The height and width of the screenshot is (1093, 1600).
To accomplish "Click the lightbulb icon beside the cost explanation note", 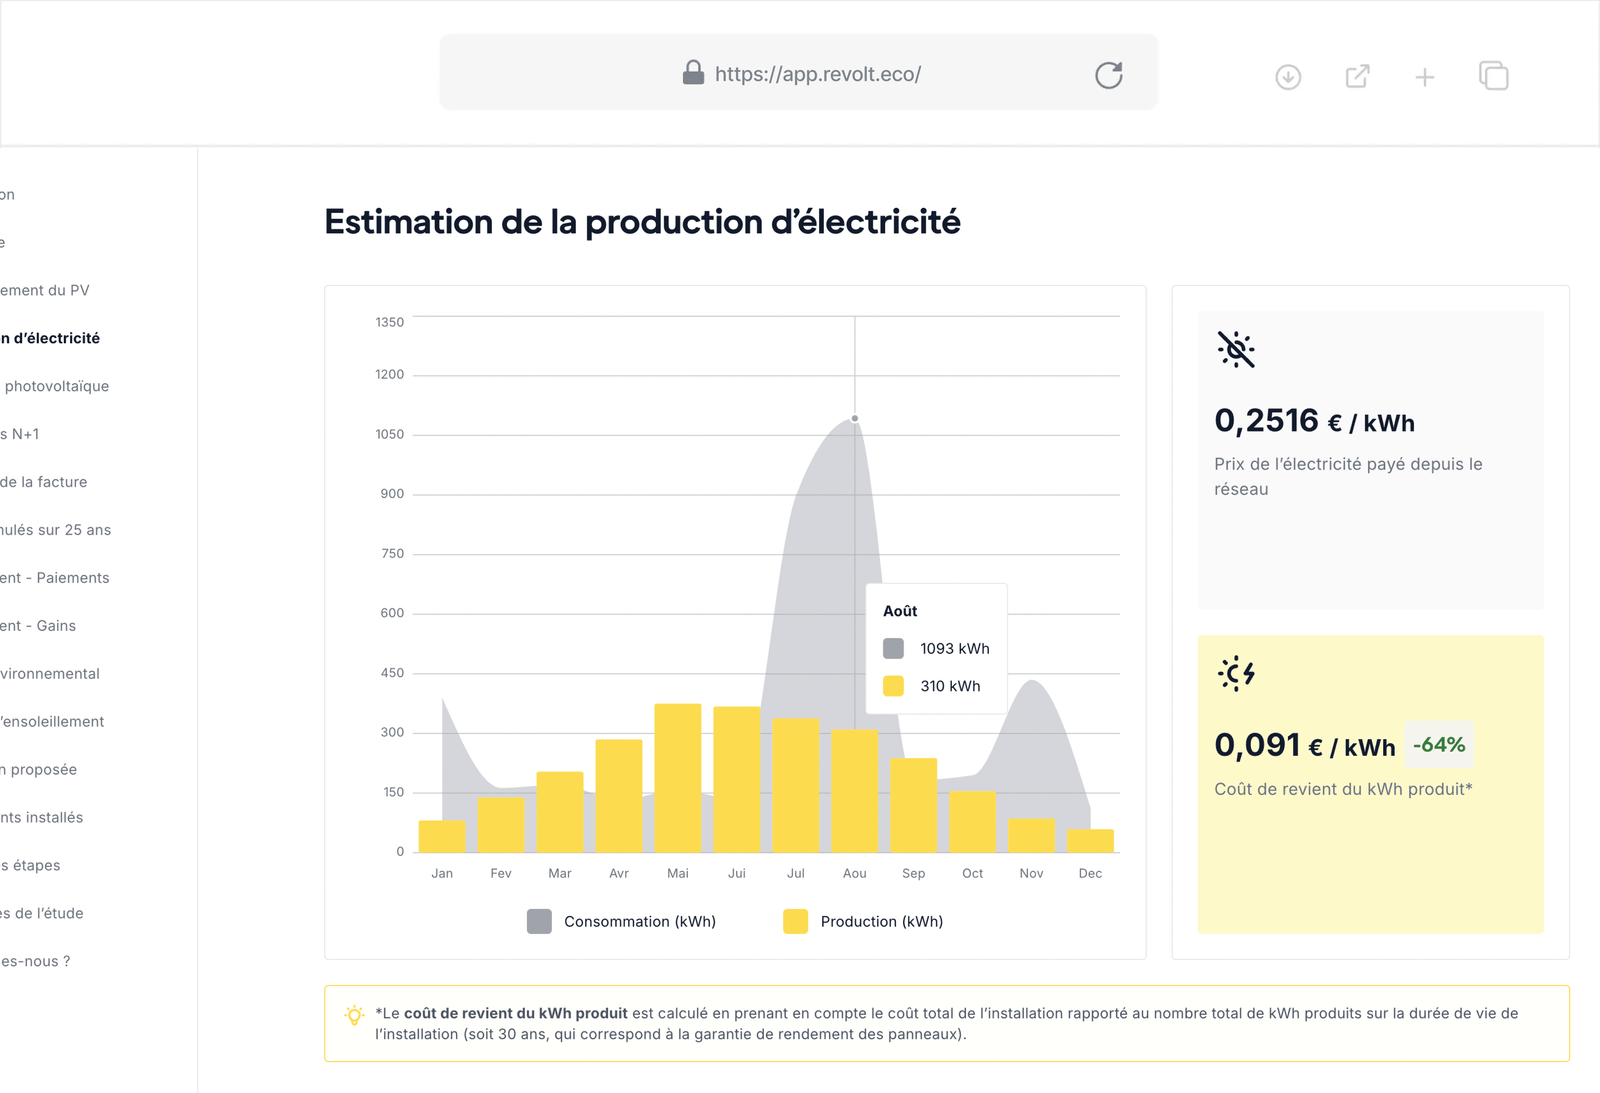I will [353, 1015].
